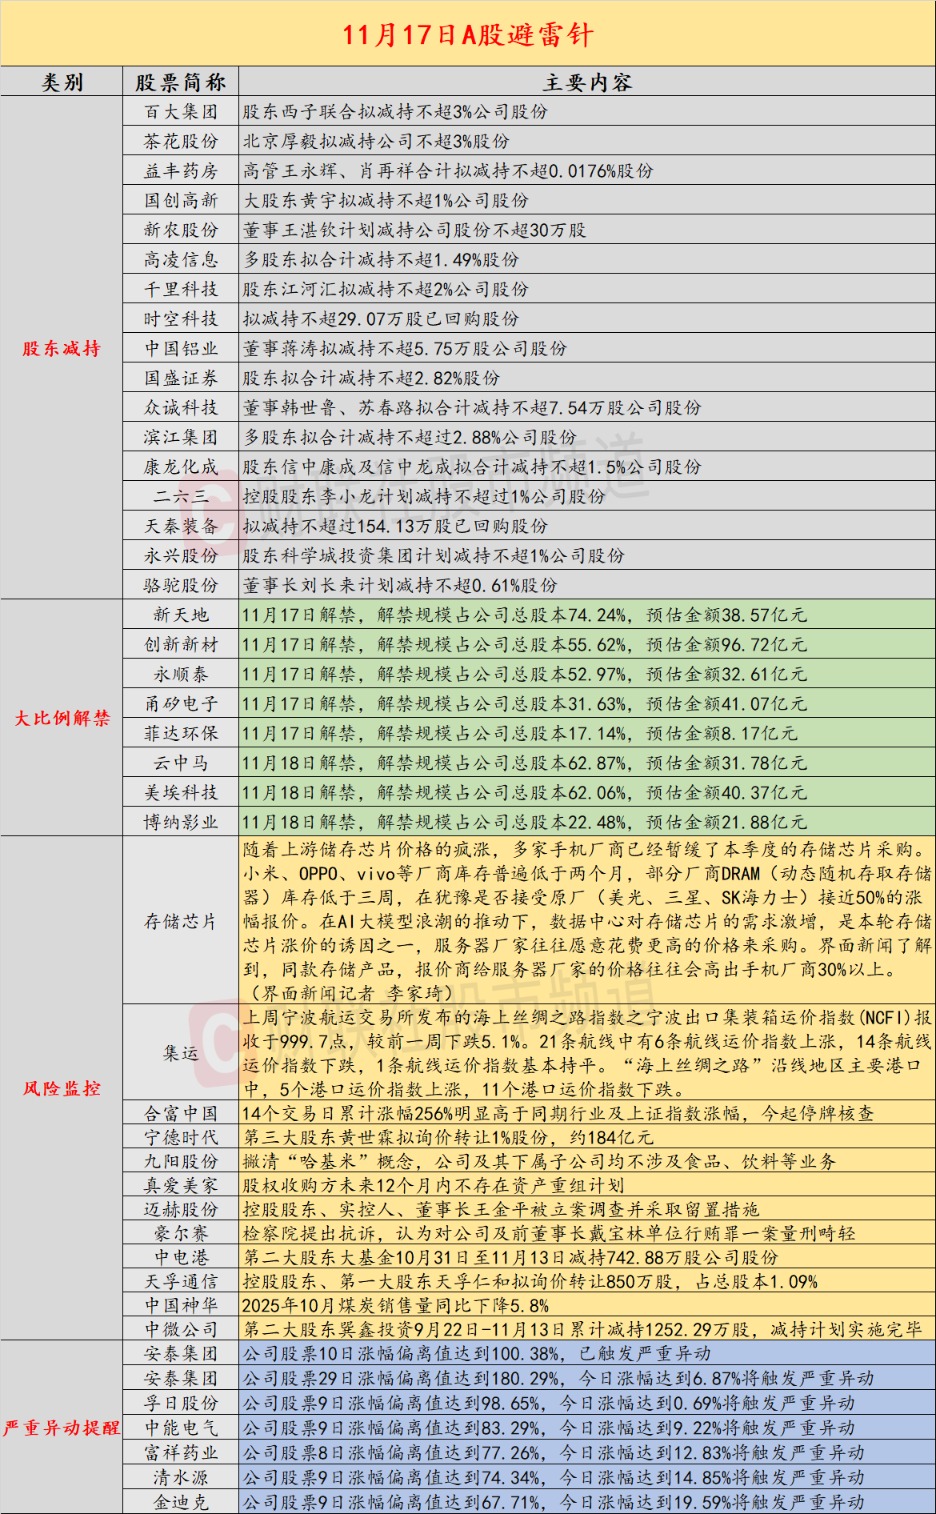
Task: Click the 风险监控 category cell
Action: [62, 1088]
